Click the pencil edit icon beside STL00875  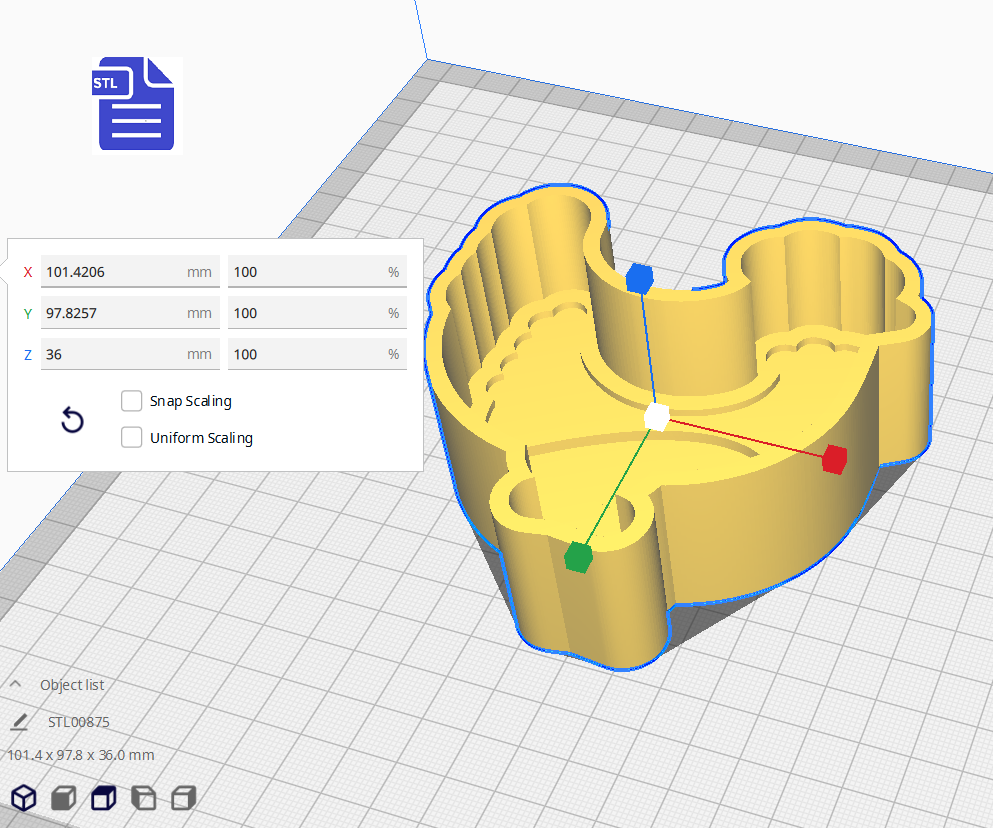tap(22, 721)
